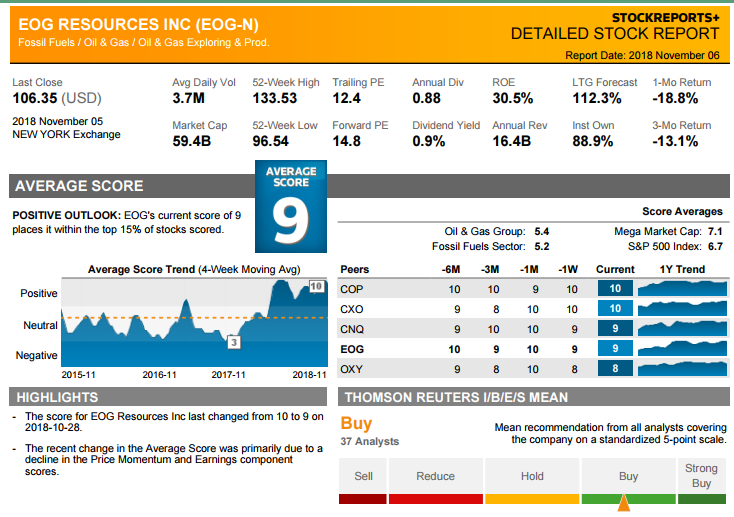Click the Hold rating box
The image size is (734, 517).
click(x=532, y=476)
